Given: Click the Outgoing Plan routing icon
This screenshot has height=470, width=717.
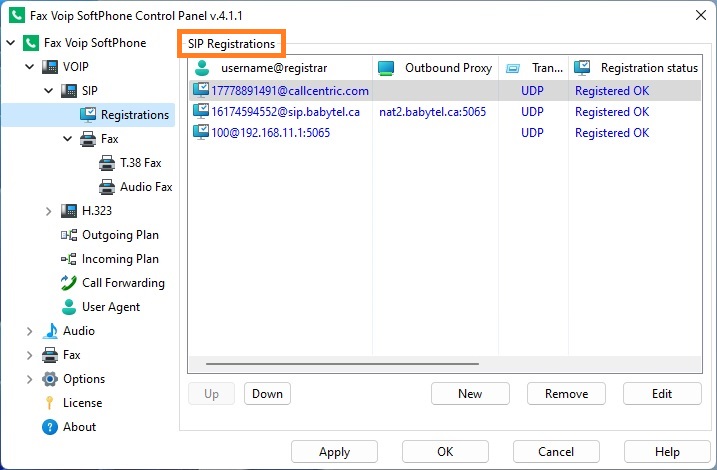Looking at the screenshot, I should (69, 235).
